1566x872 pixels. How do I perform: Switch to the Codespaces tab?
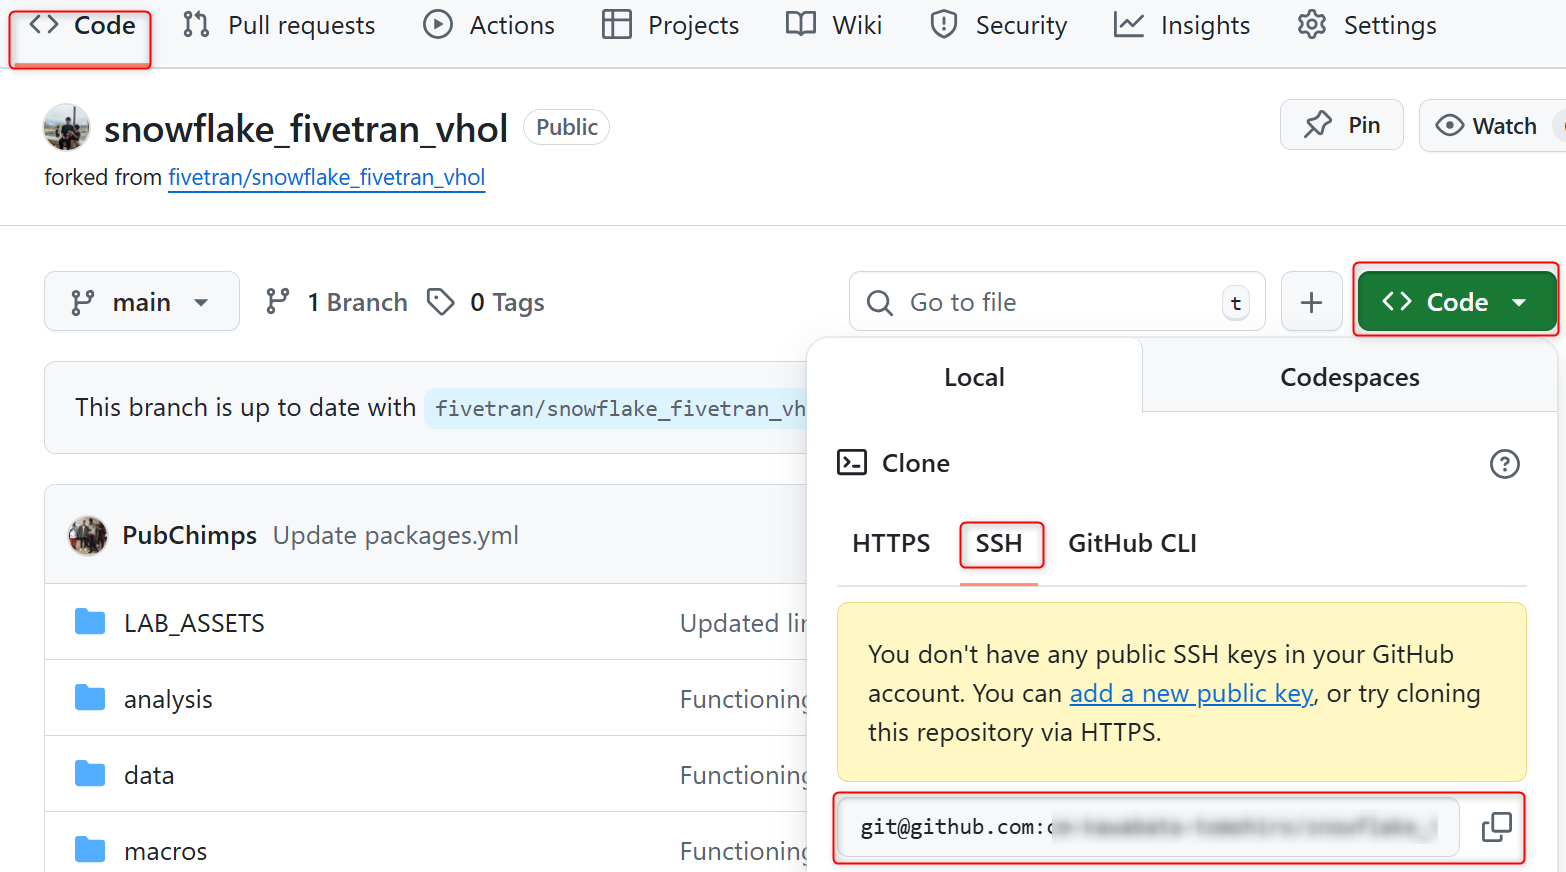(1349, 377)
